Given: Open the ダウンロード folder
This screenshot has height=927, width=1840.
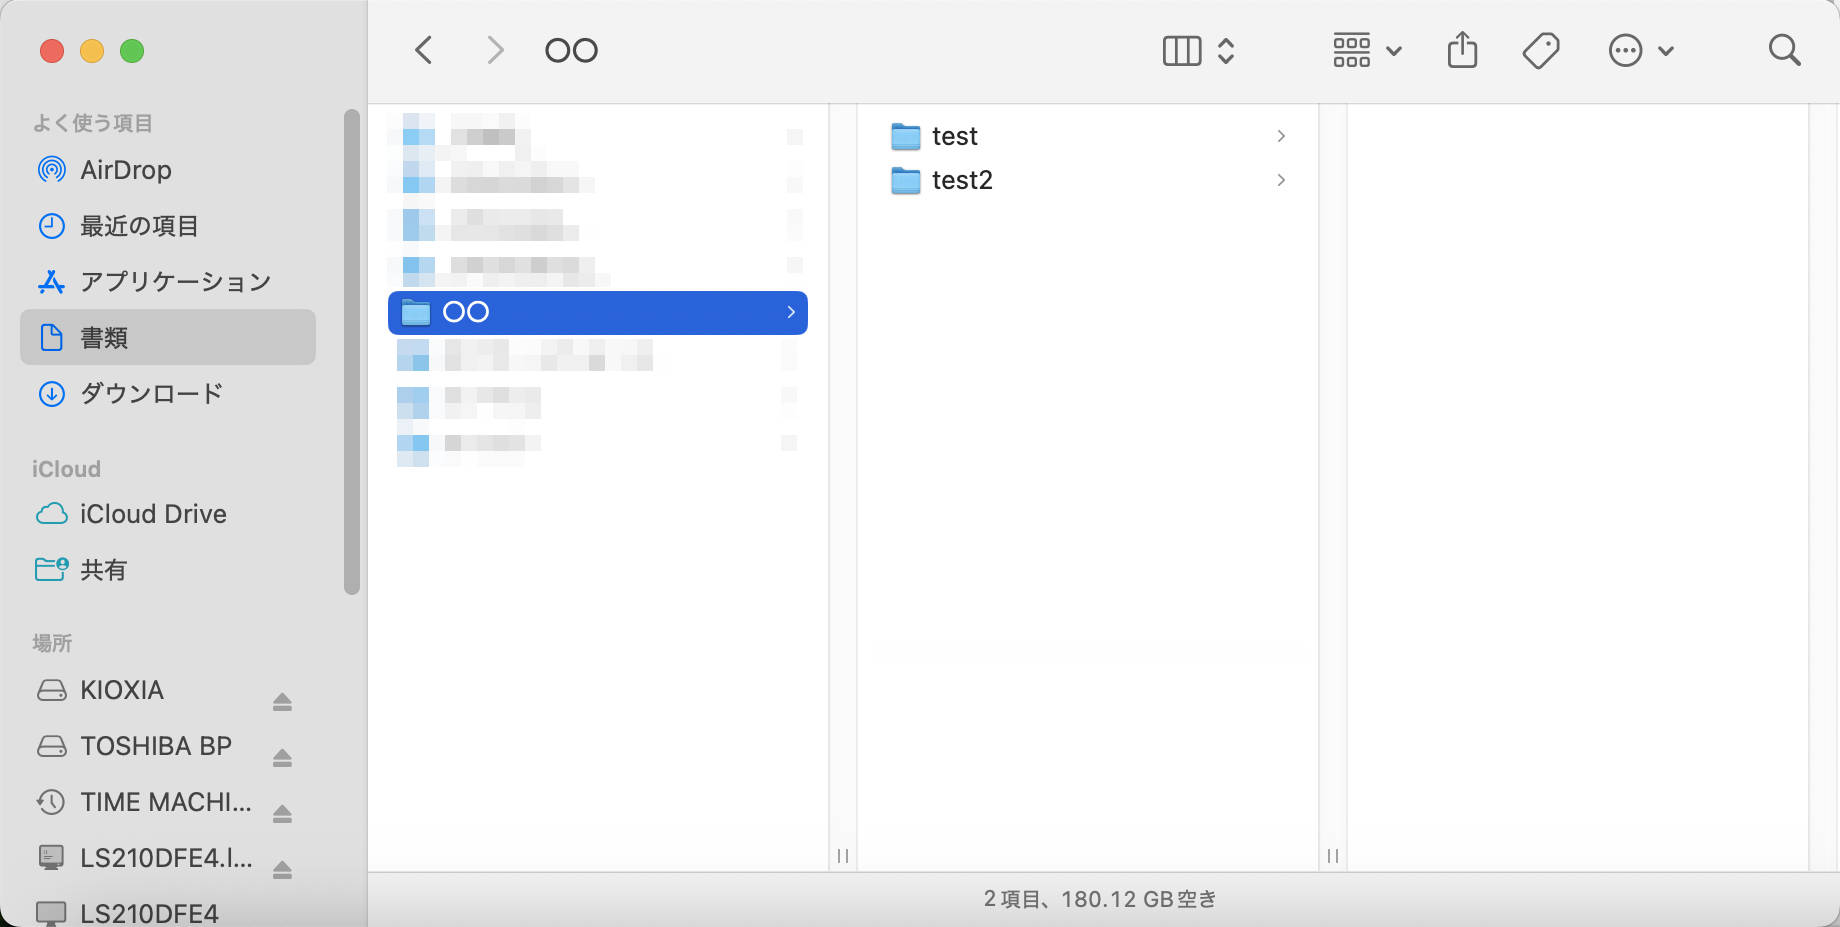Looking at the screenshot, I should coord(152,394).
